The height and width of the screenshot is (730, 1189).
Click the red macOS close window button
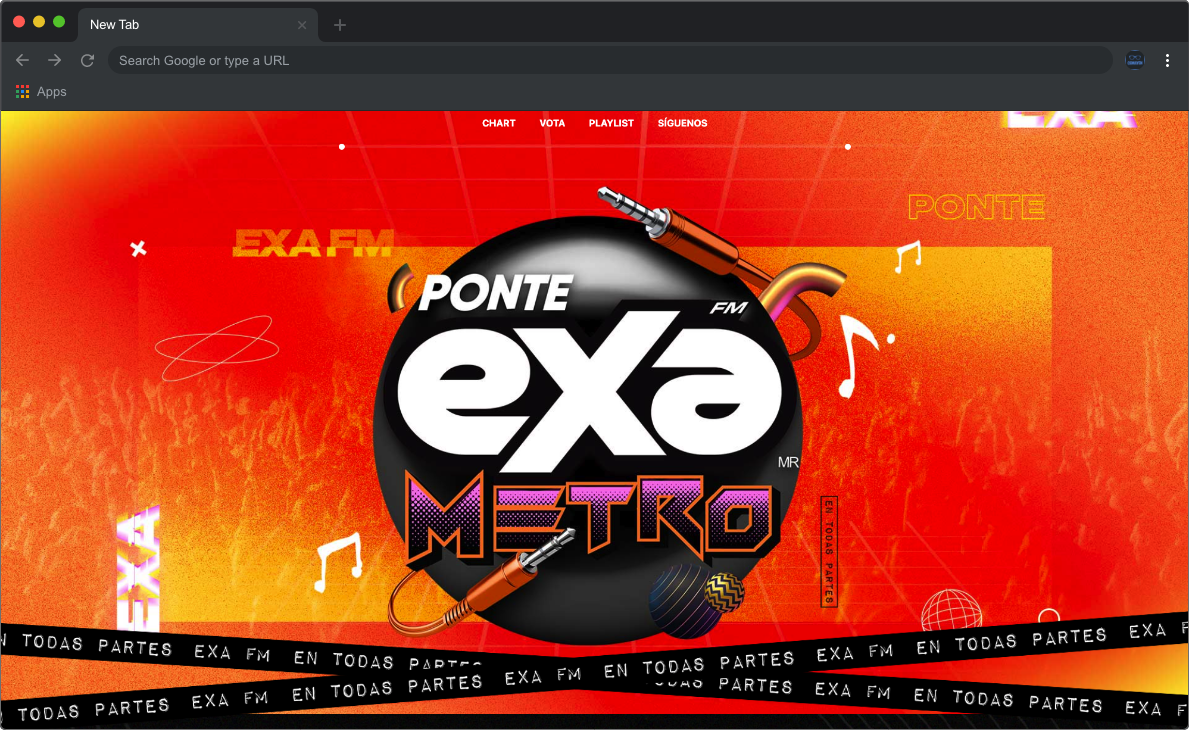pos(19,22)
